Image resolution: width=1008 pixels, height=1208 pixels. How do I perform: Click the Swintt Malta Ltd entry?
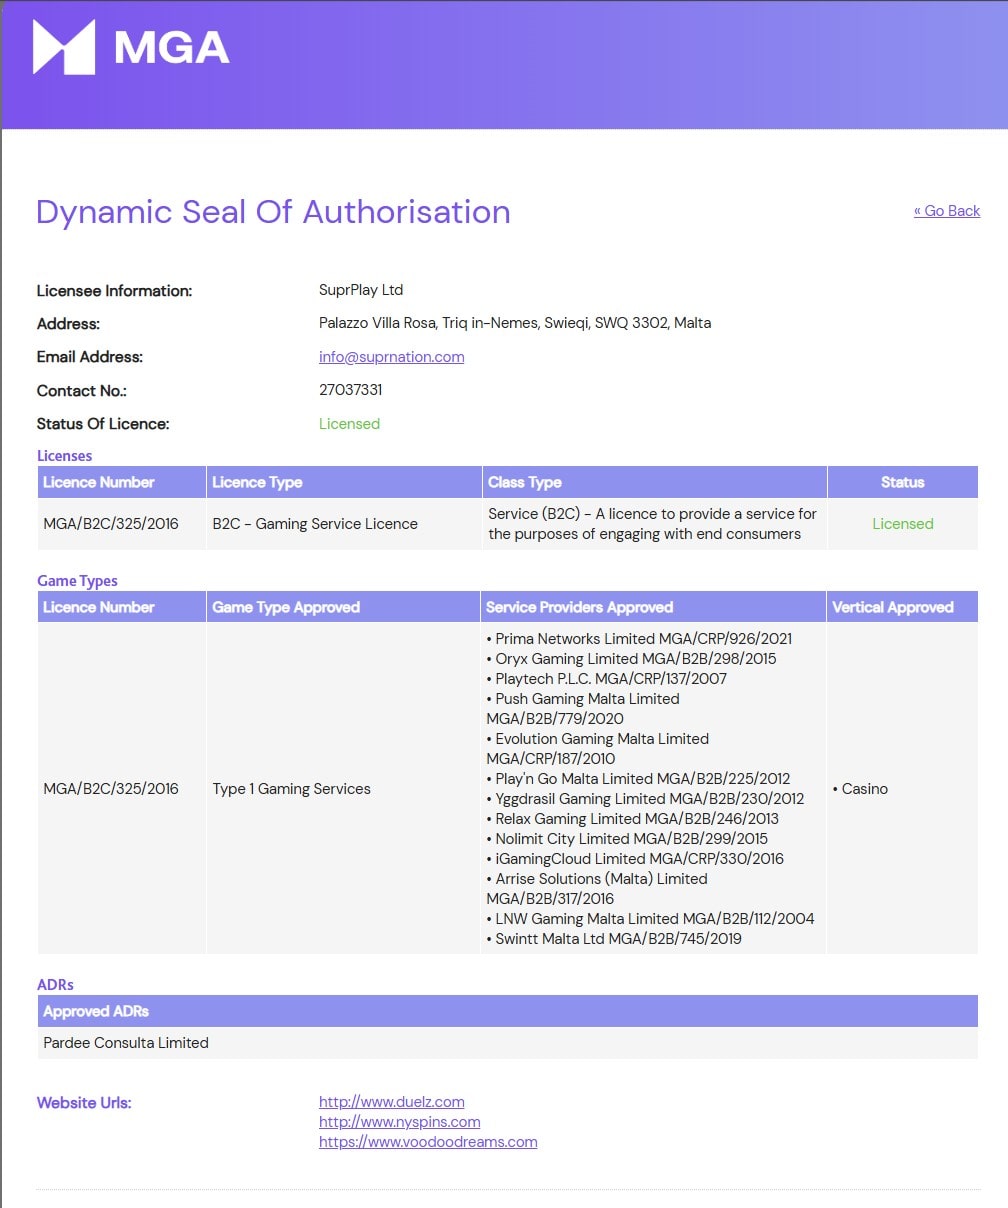point(614,938)
